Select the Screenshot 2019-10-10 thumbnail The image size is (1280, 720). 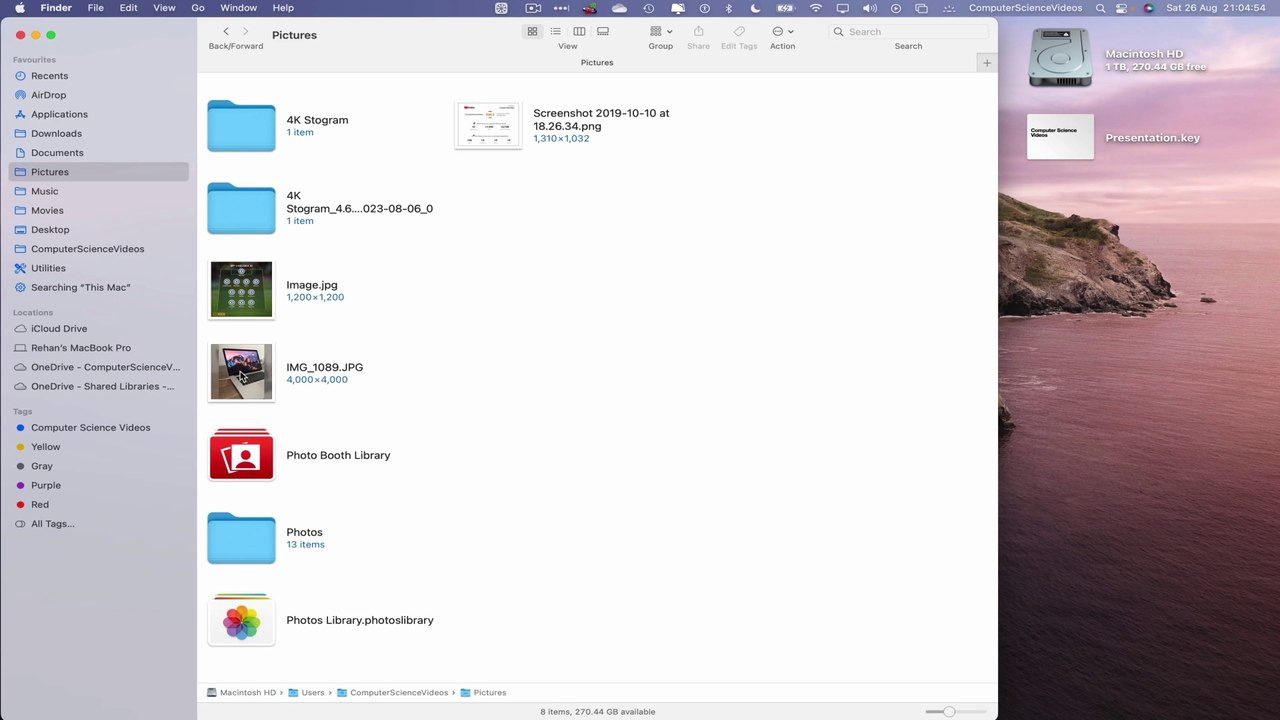coord(488,125)
